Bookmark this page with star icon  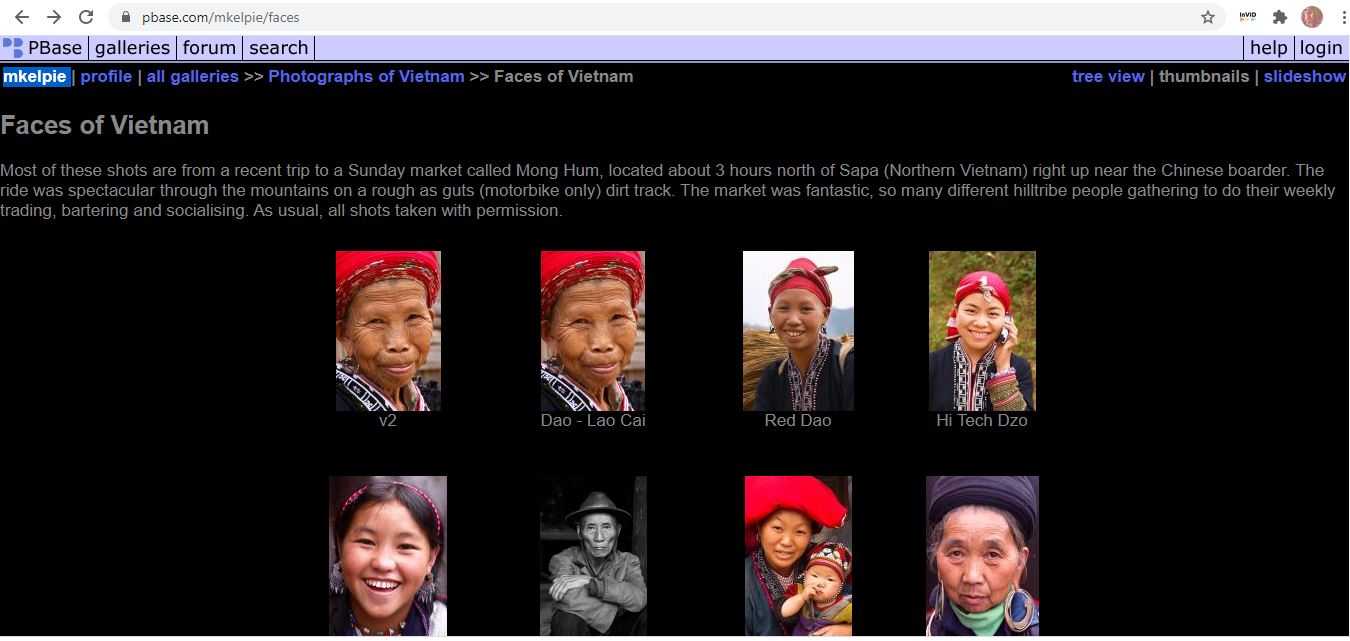1208,17
